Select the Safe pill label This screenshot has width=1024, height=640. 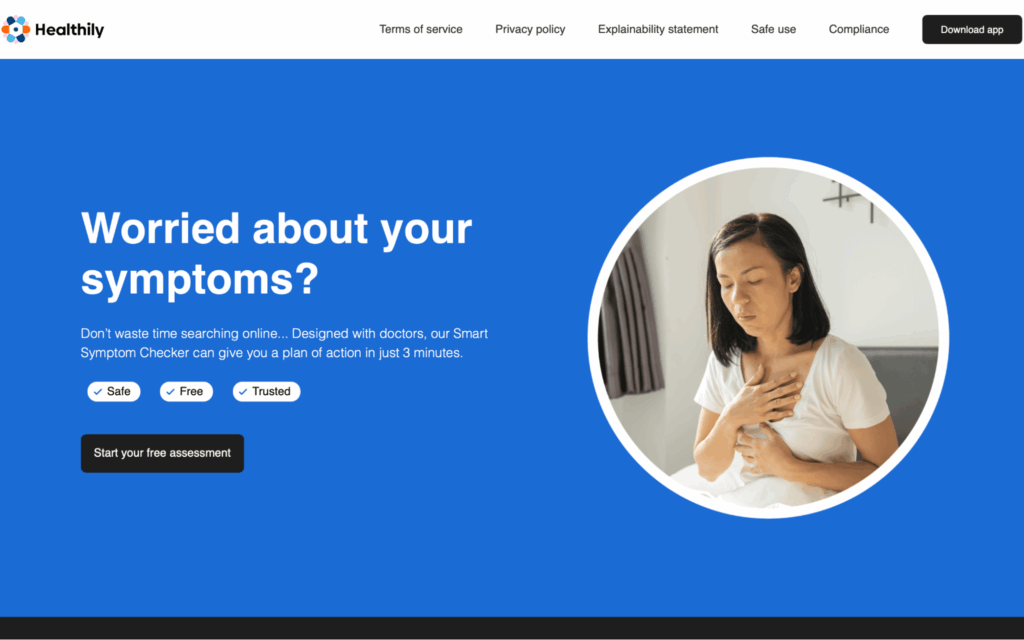pos(114,391)
